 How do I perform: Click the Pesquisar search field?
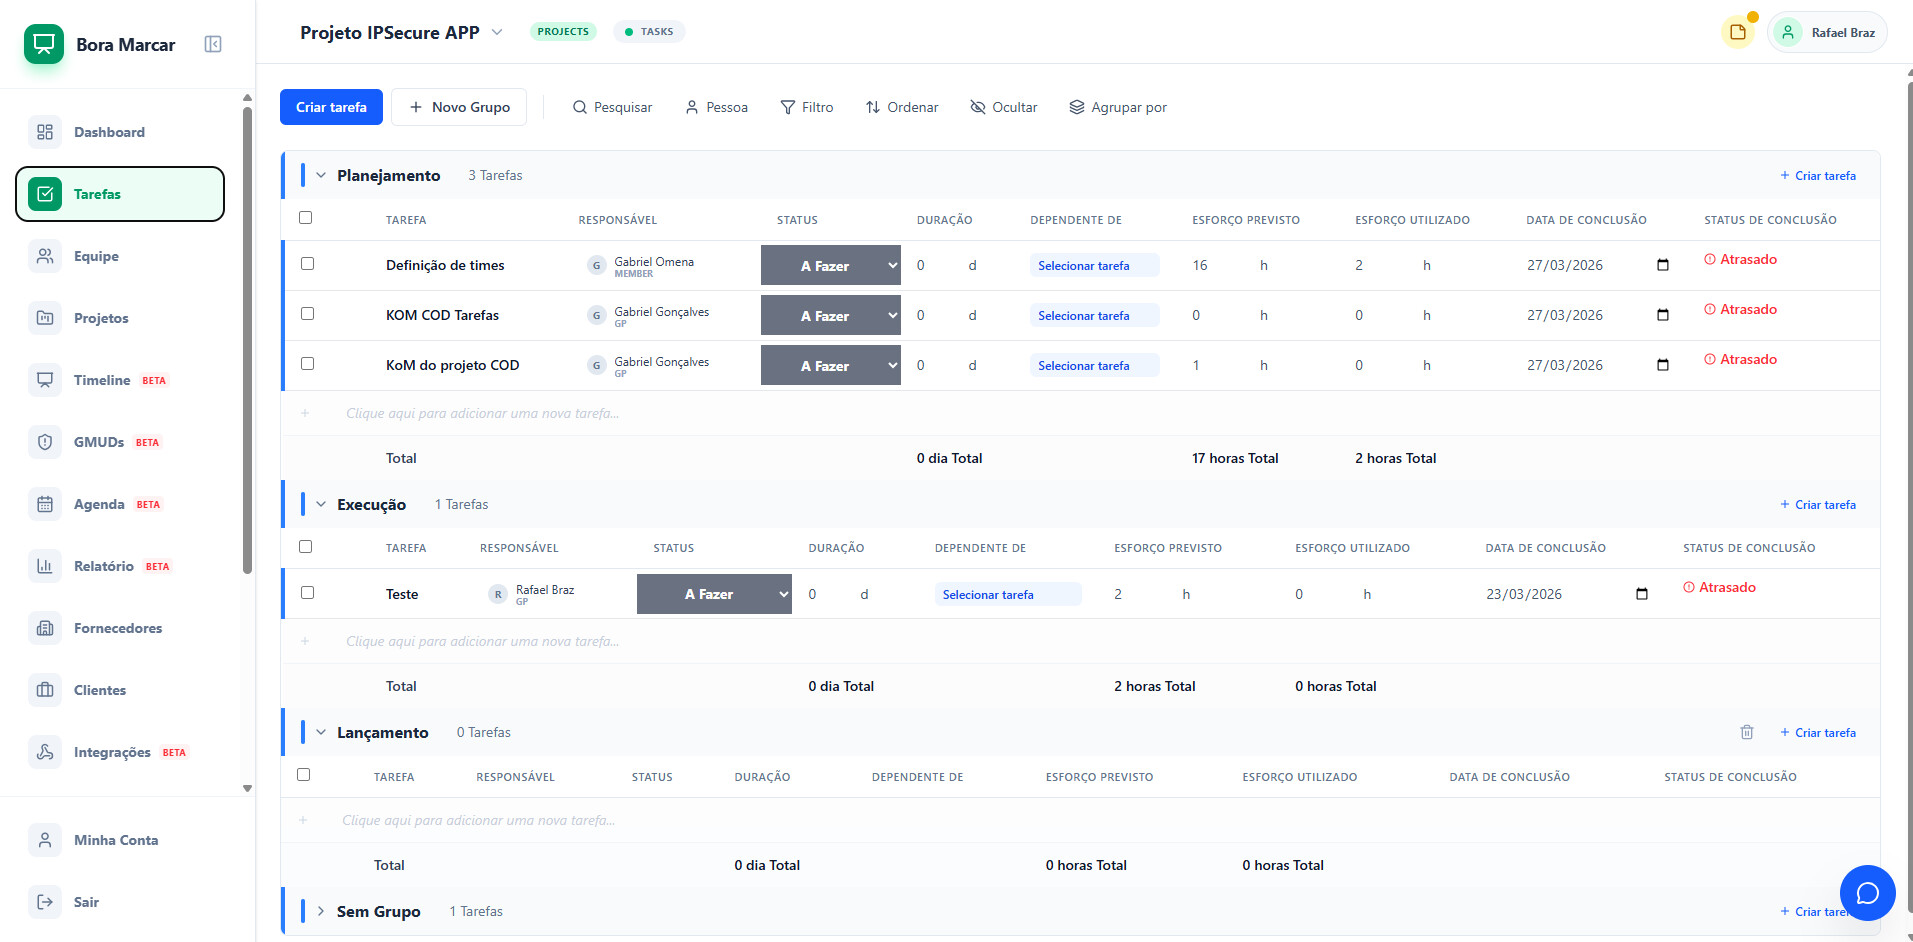[612, 107]
